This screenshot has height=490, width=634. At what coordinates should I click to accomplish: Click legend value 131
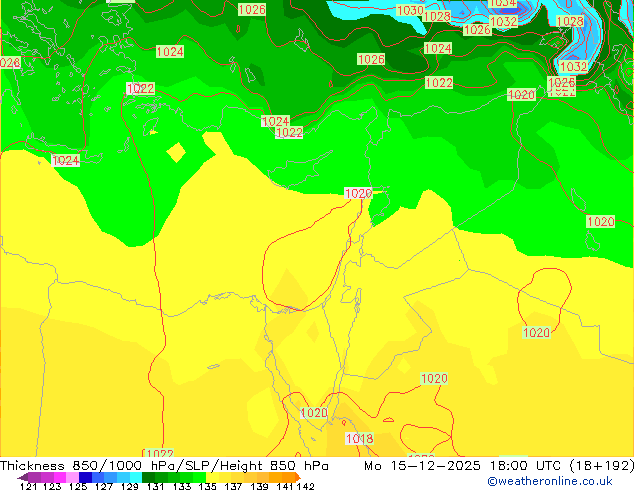(155, 486)
